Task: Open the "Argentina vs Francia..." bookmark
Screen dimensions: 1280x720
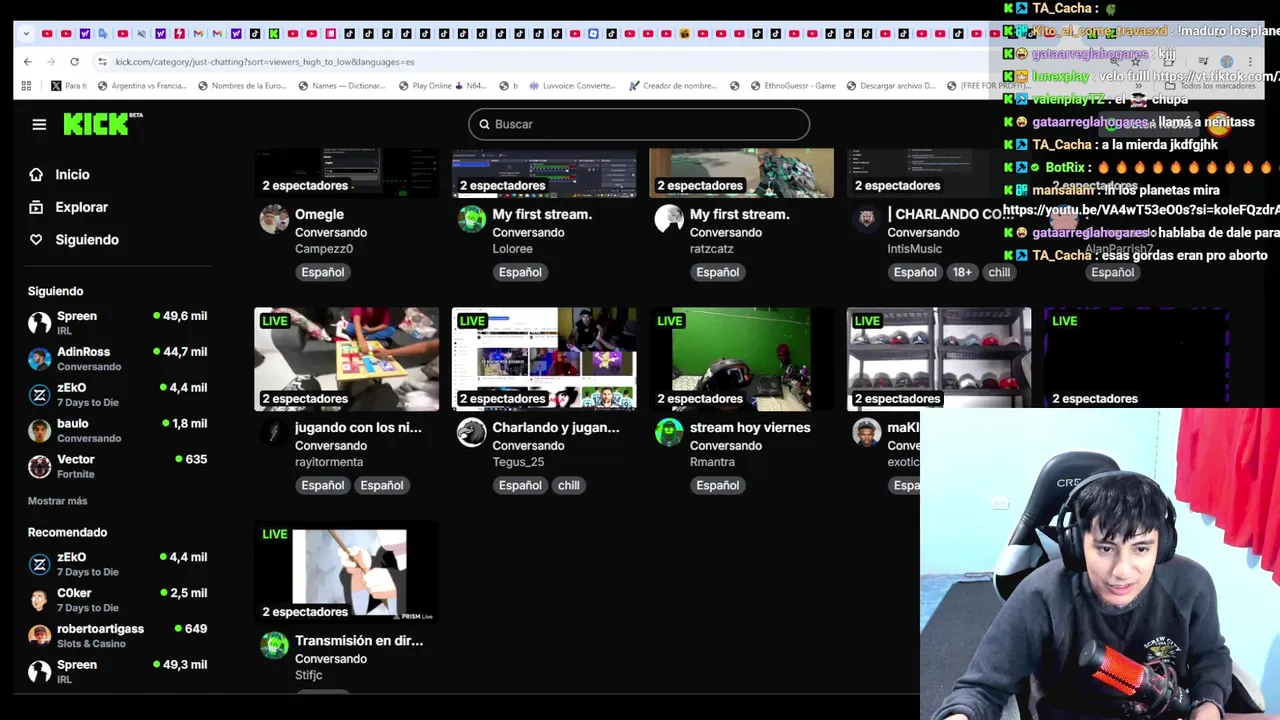Action: click(x=141, y=85)
